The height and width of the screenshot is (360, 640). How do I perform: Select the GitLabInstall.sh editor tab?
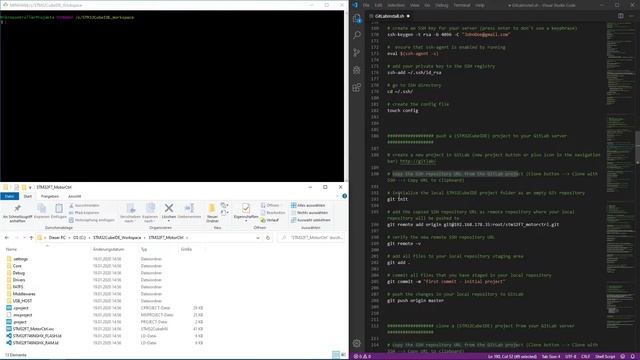pos(389,16)
